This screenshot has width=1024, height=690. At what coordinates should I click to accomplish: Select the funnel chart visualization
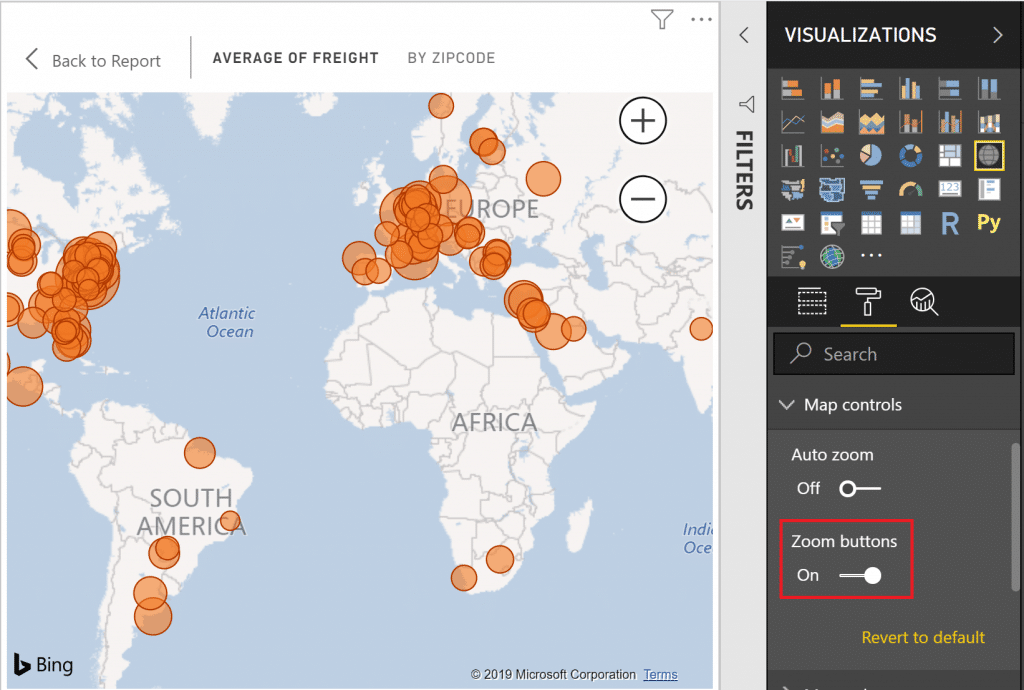tap(870, 189)
